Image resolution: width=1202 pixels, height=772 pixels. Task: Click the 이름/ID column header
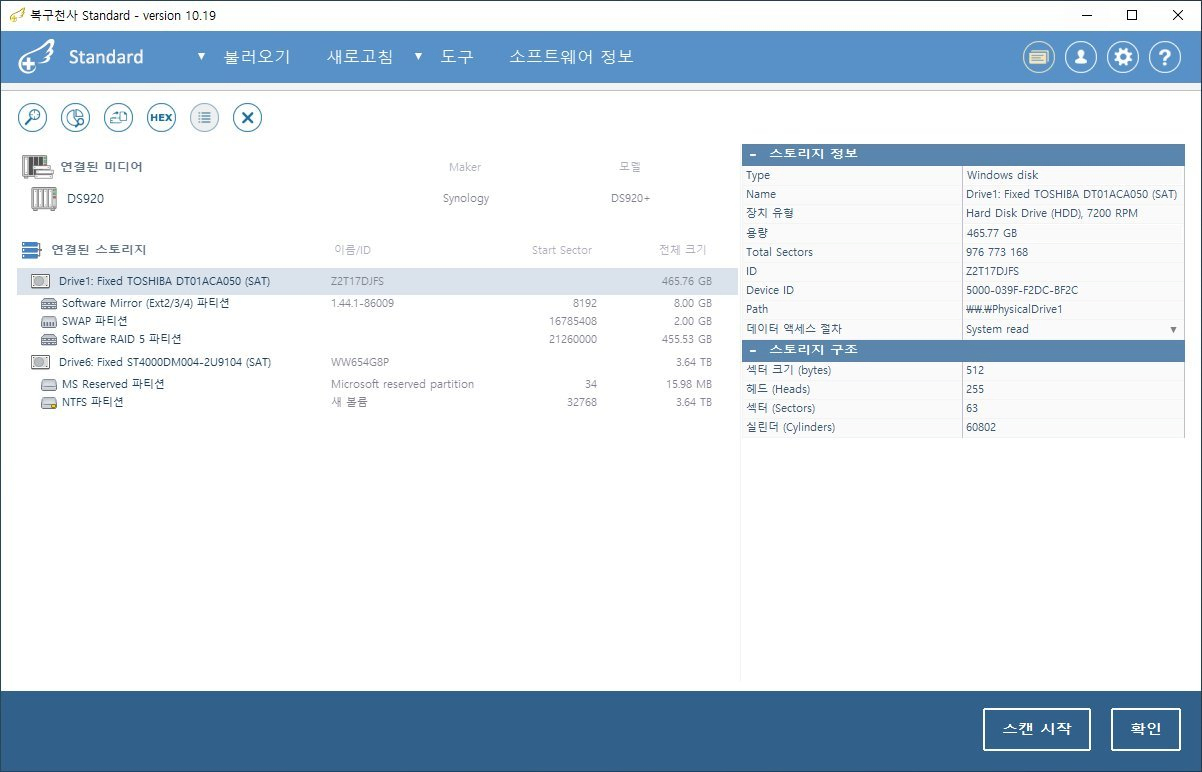pyautogui.click(x=351, y=250)
